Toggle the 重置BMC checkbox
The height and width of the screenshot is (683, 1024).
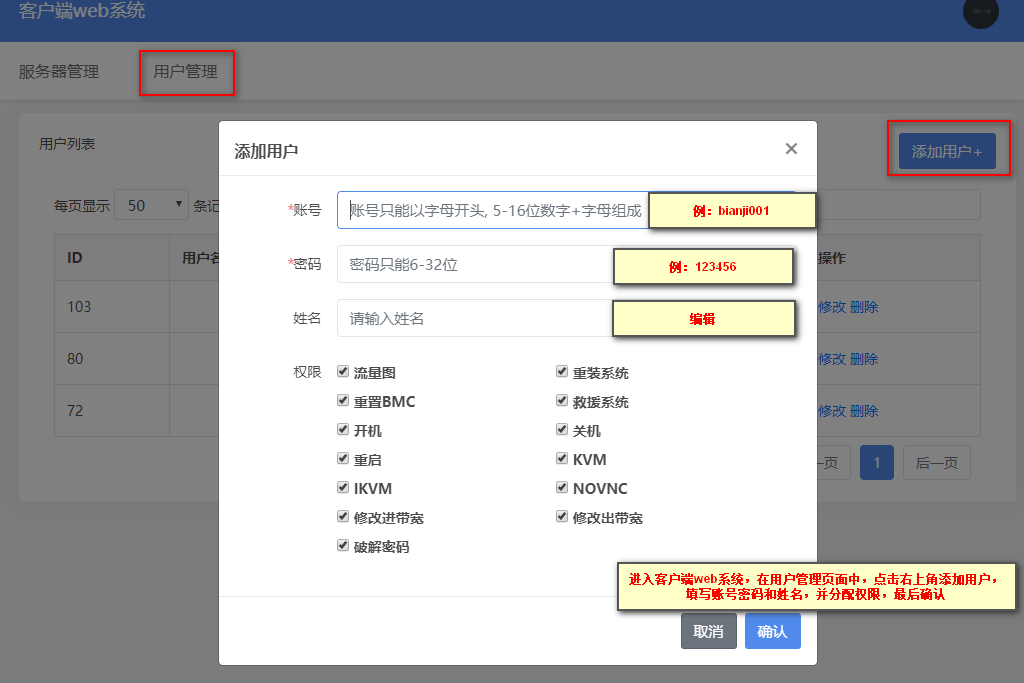tap(343, 400)
